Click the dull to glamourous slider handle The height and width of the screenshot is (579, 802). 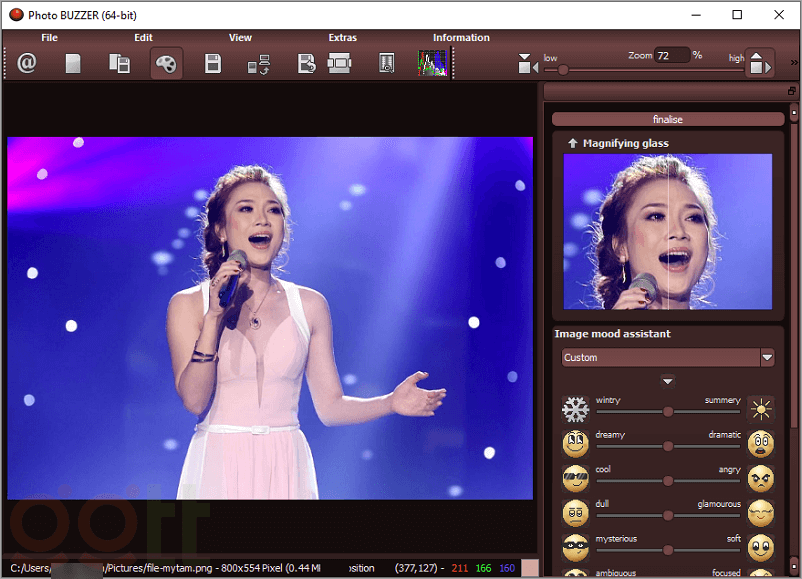point(667,515)
